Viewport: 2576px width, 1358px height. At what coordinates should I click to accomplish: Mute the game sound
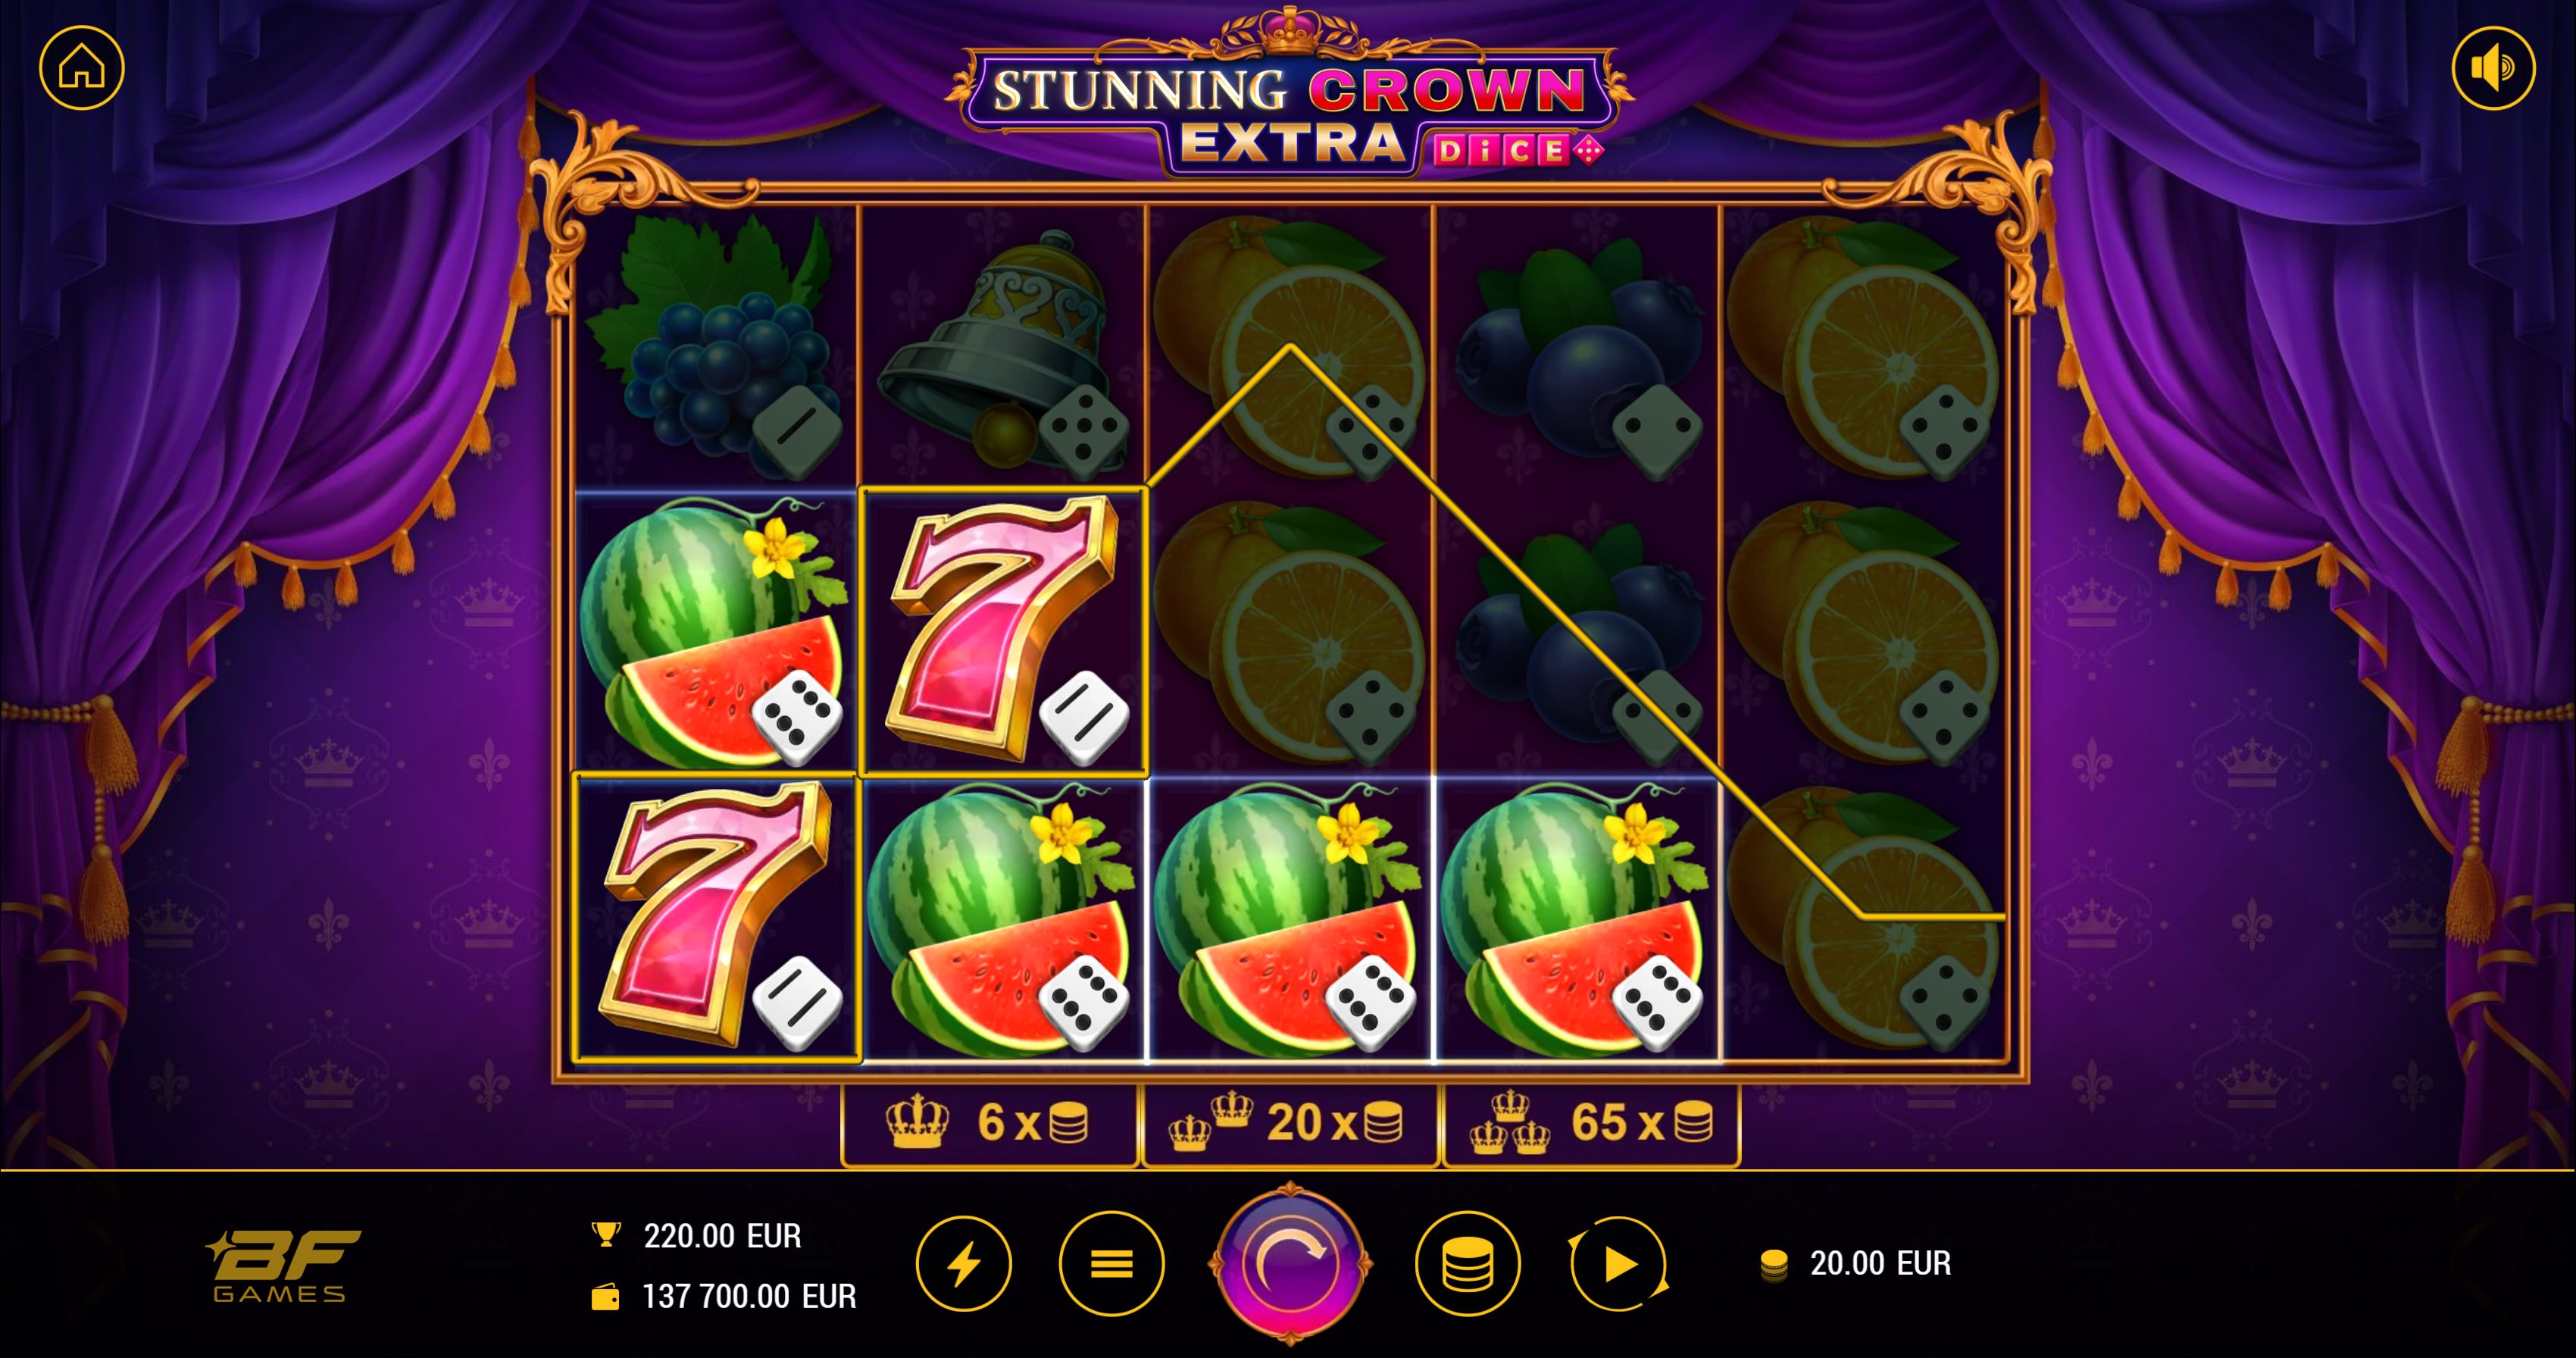tap(2493, 68)
